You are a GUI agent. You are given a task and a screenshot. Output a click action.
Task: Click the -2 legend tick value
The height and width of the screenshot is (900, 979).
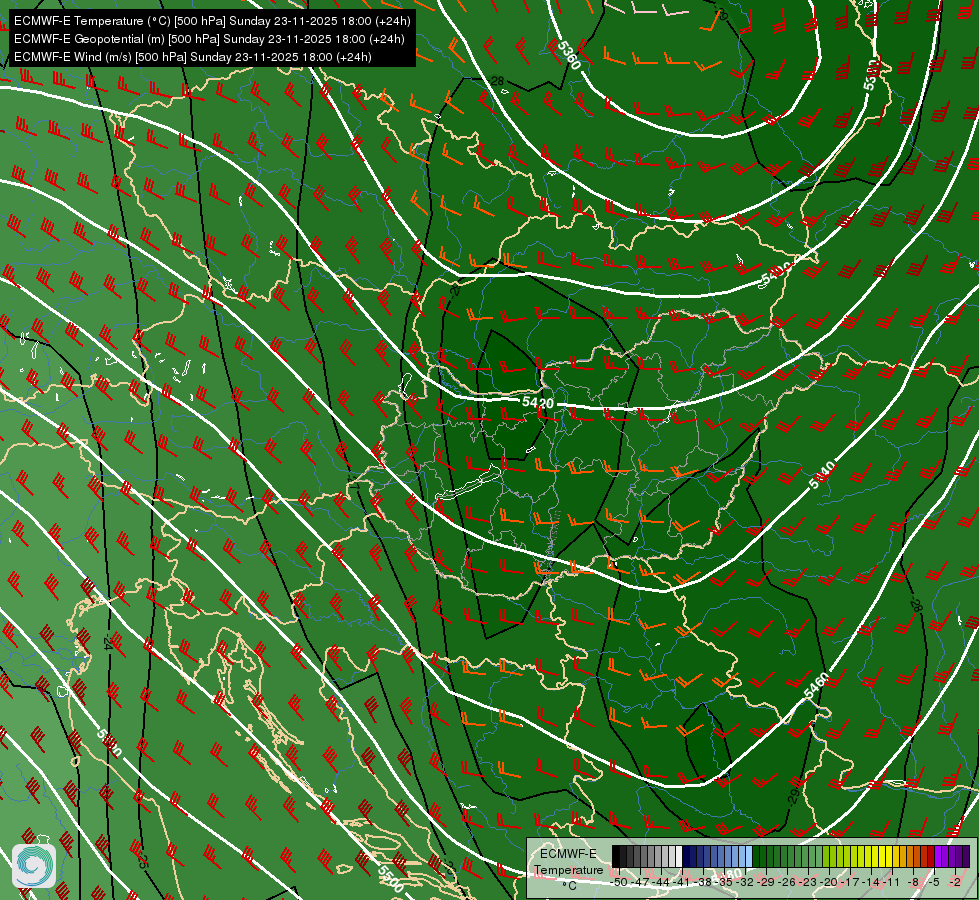955,882
